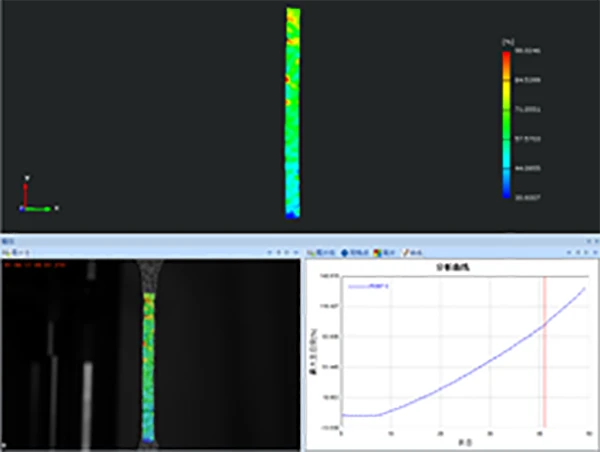
Task: Click the rainbow strain color legend bar
Action: pos(506,125)
